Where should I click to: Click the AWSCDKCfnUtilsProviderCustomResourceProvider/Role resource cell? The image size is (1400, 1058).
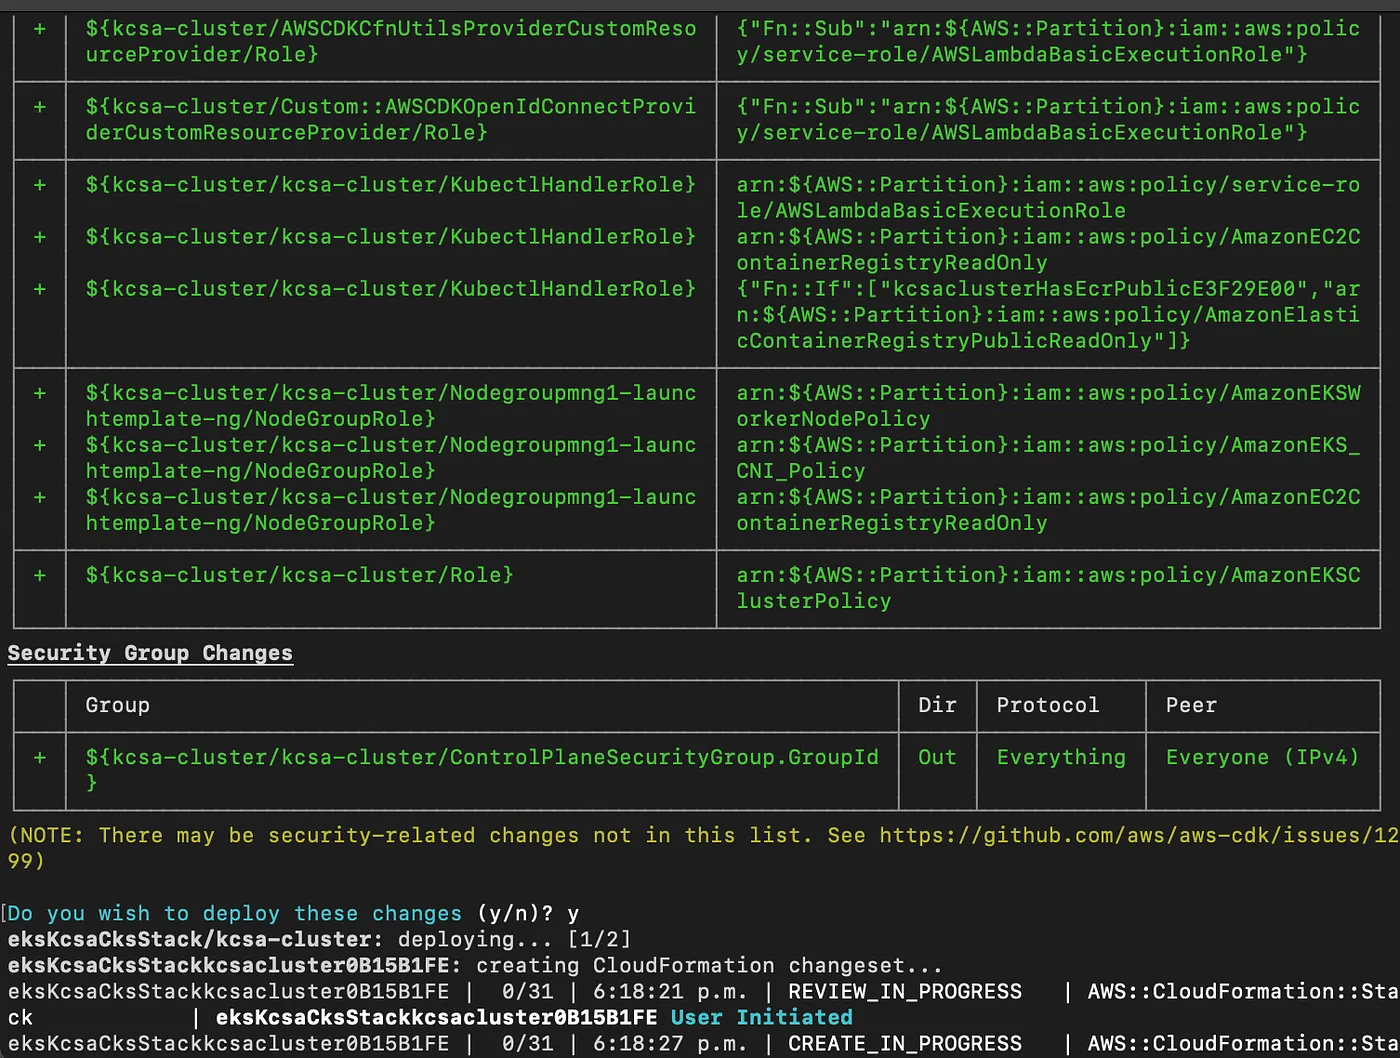[x=391, y=41]
